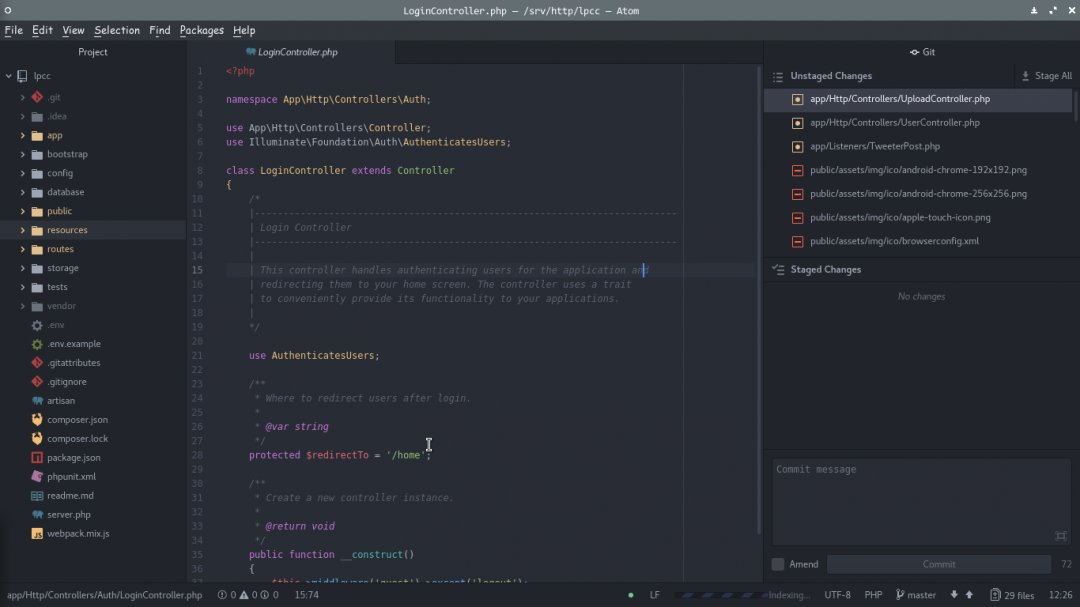Image resolution: width=1080 pixels, height=607 pixels.
Task: Click the .gitattributes git icon
Action: click(37, 362)
